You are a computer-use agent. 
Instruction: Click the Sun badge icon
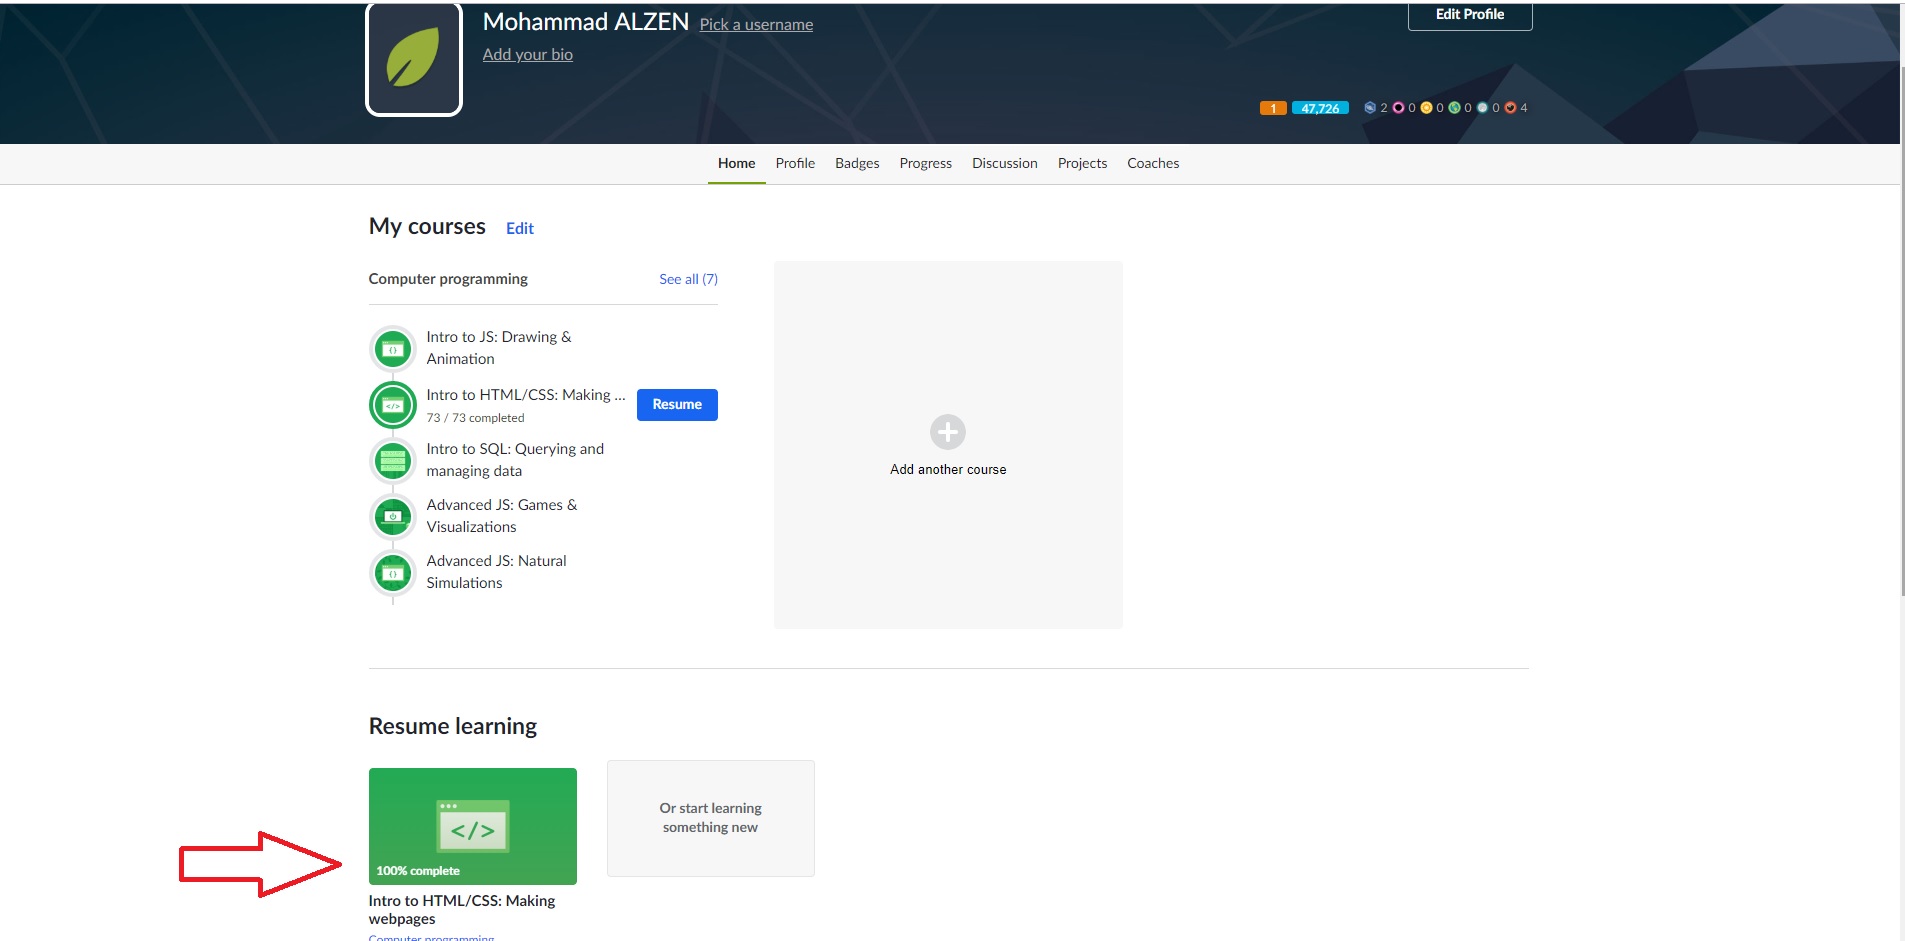tap(1426, 107)
